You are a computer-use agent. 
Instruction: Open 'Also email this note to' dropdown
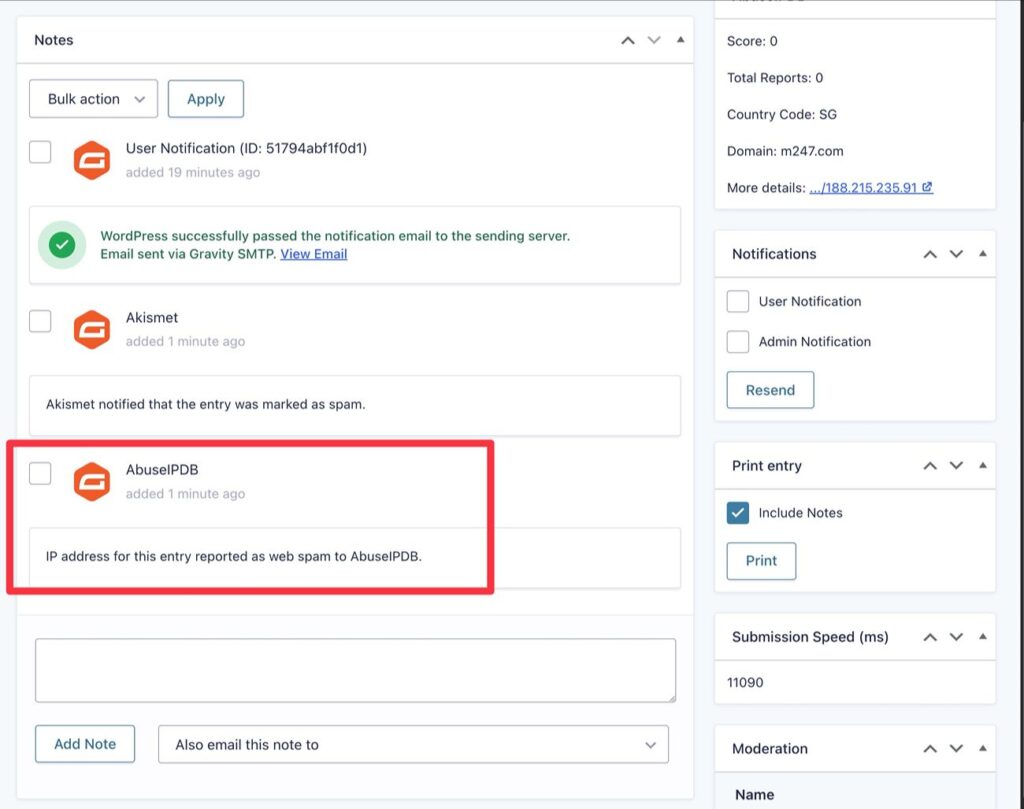tap(413, 744)
